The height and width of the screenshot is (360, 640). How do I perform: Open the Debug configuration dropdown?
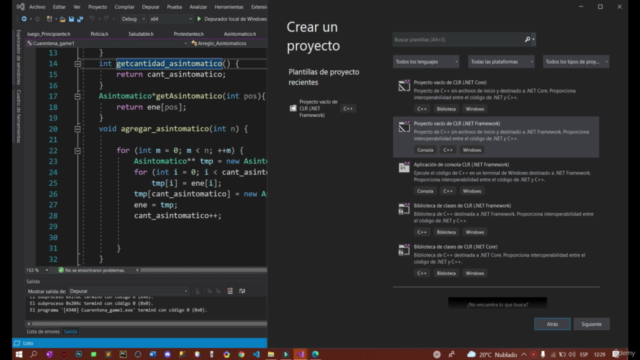133,19
